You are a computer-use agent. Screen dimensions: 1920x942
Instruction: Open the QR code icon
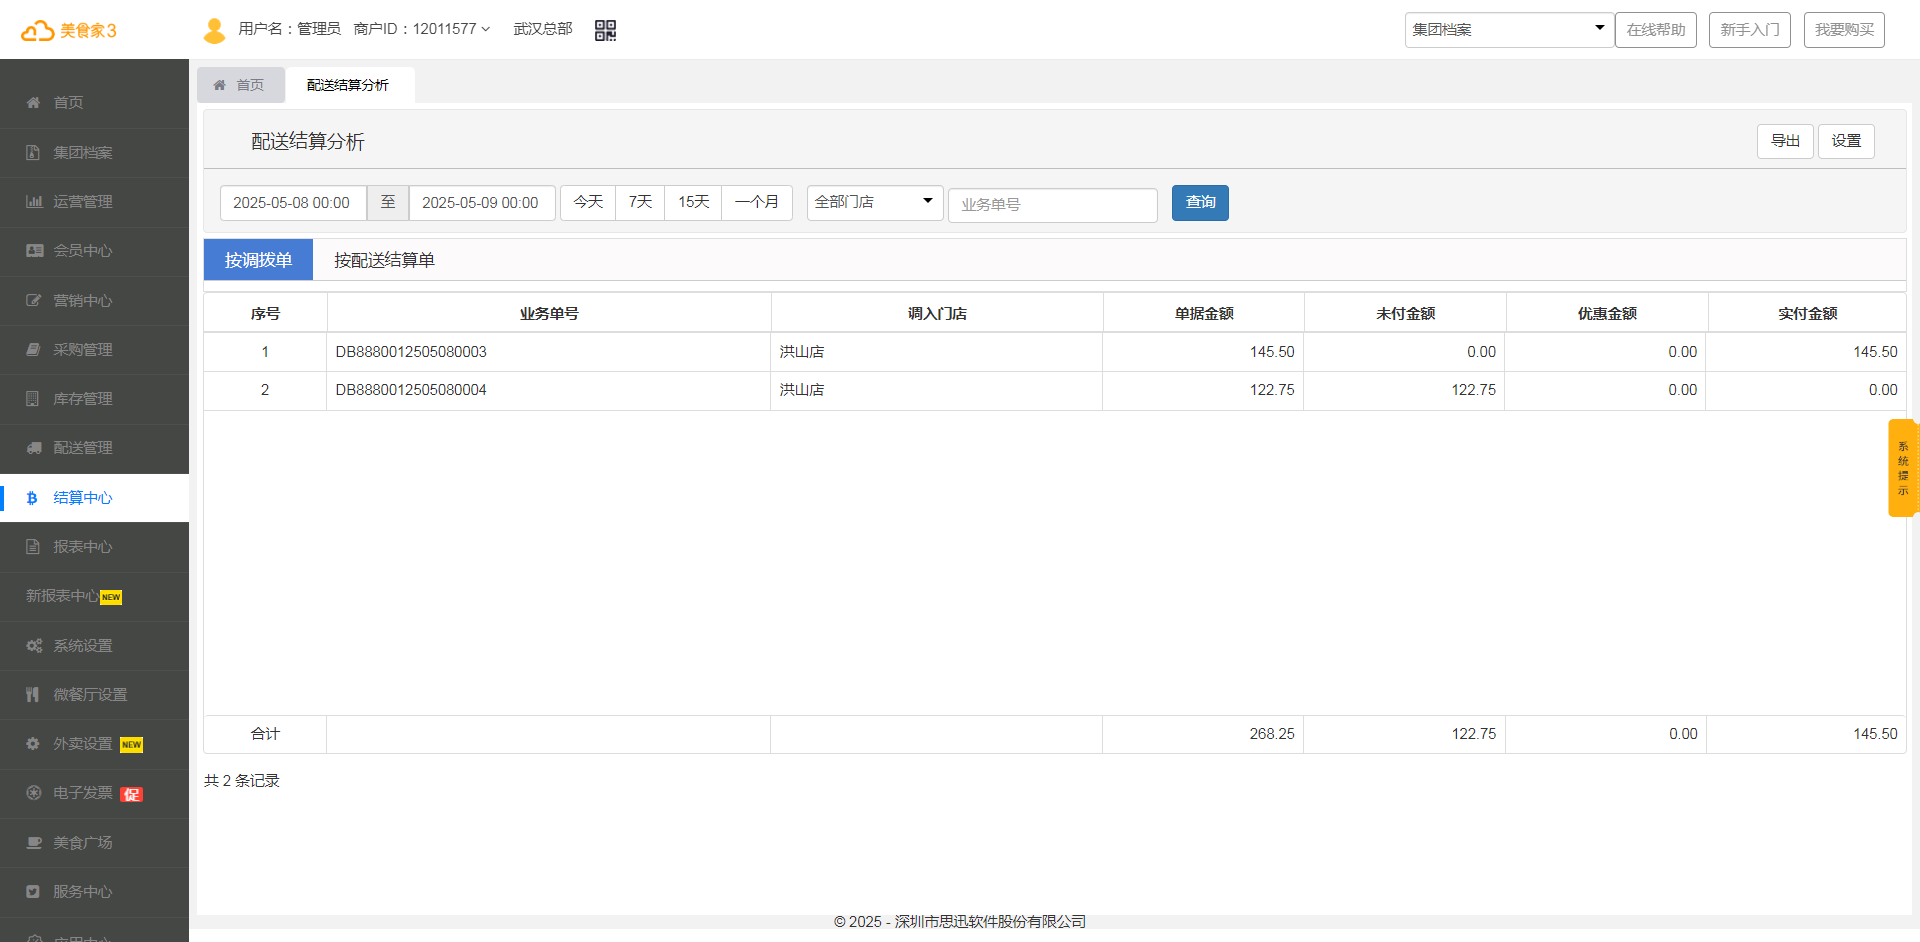click(x=605, y=30)
